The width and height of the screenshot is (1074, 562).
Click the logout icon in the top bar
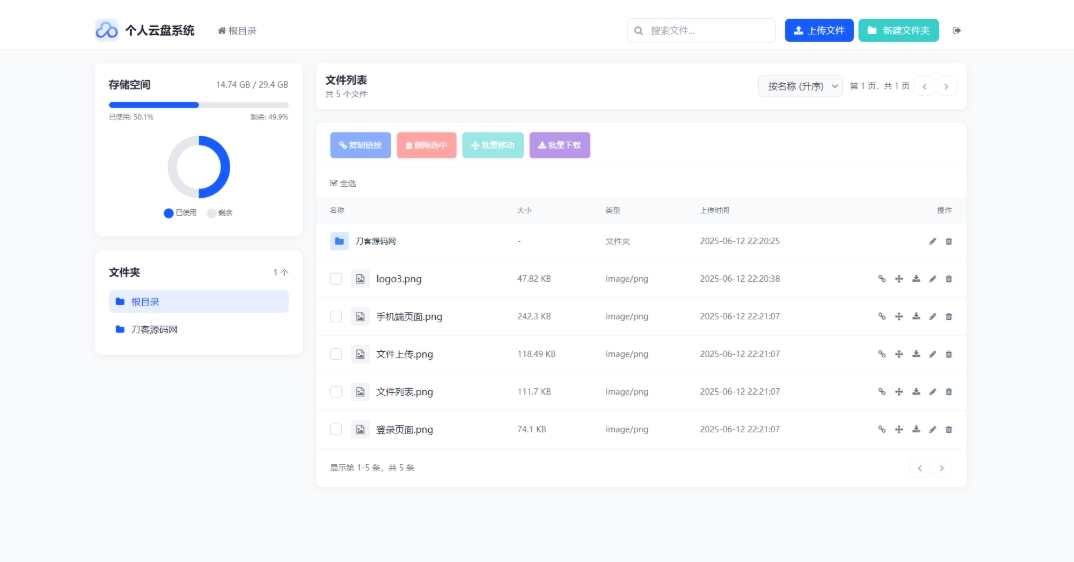coord(957,31)
